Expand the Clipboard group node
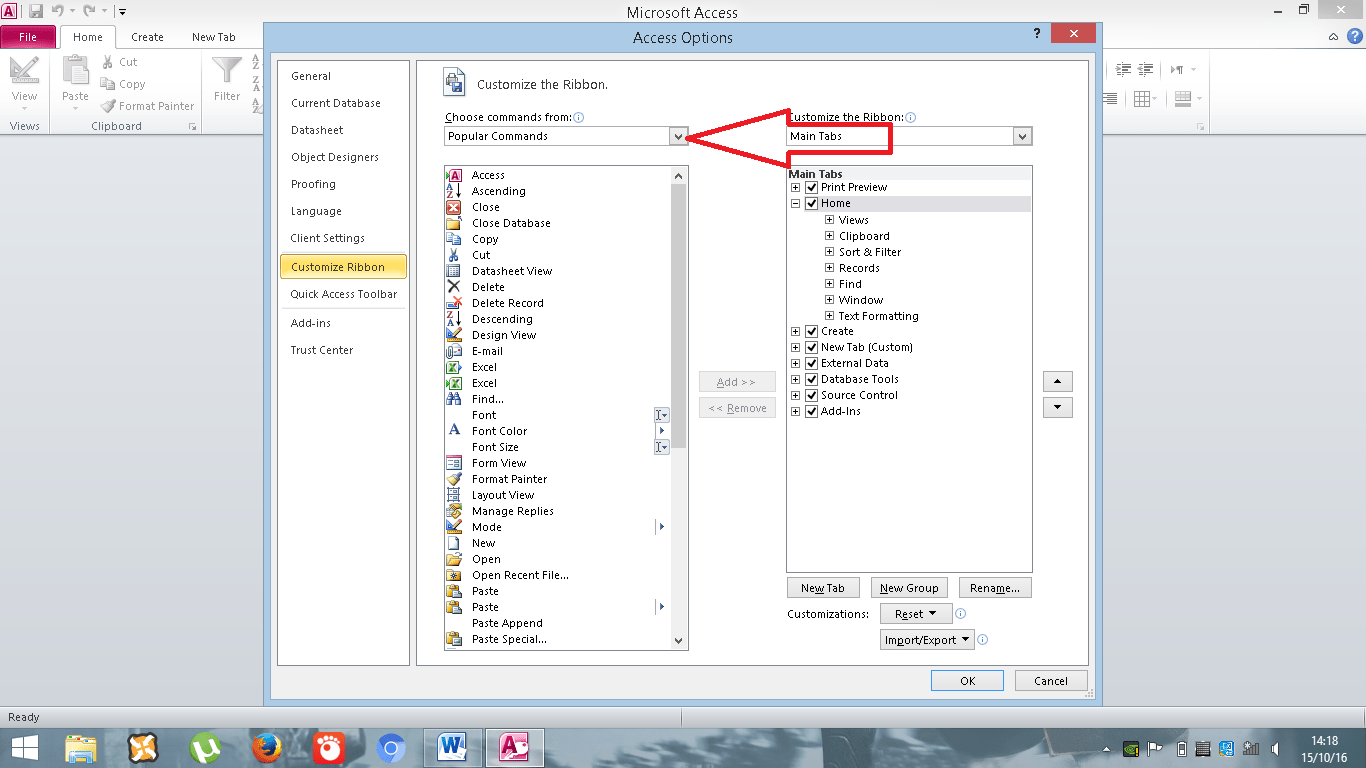The width and height of the screenshot is (1366, 768). pyautogui.click(x=830, y=236)
